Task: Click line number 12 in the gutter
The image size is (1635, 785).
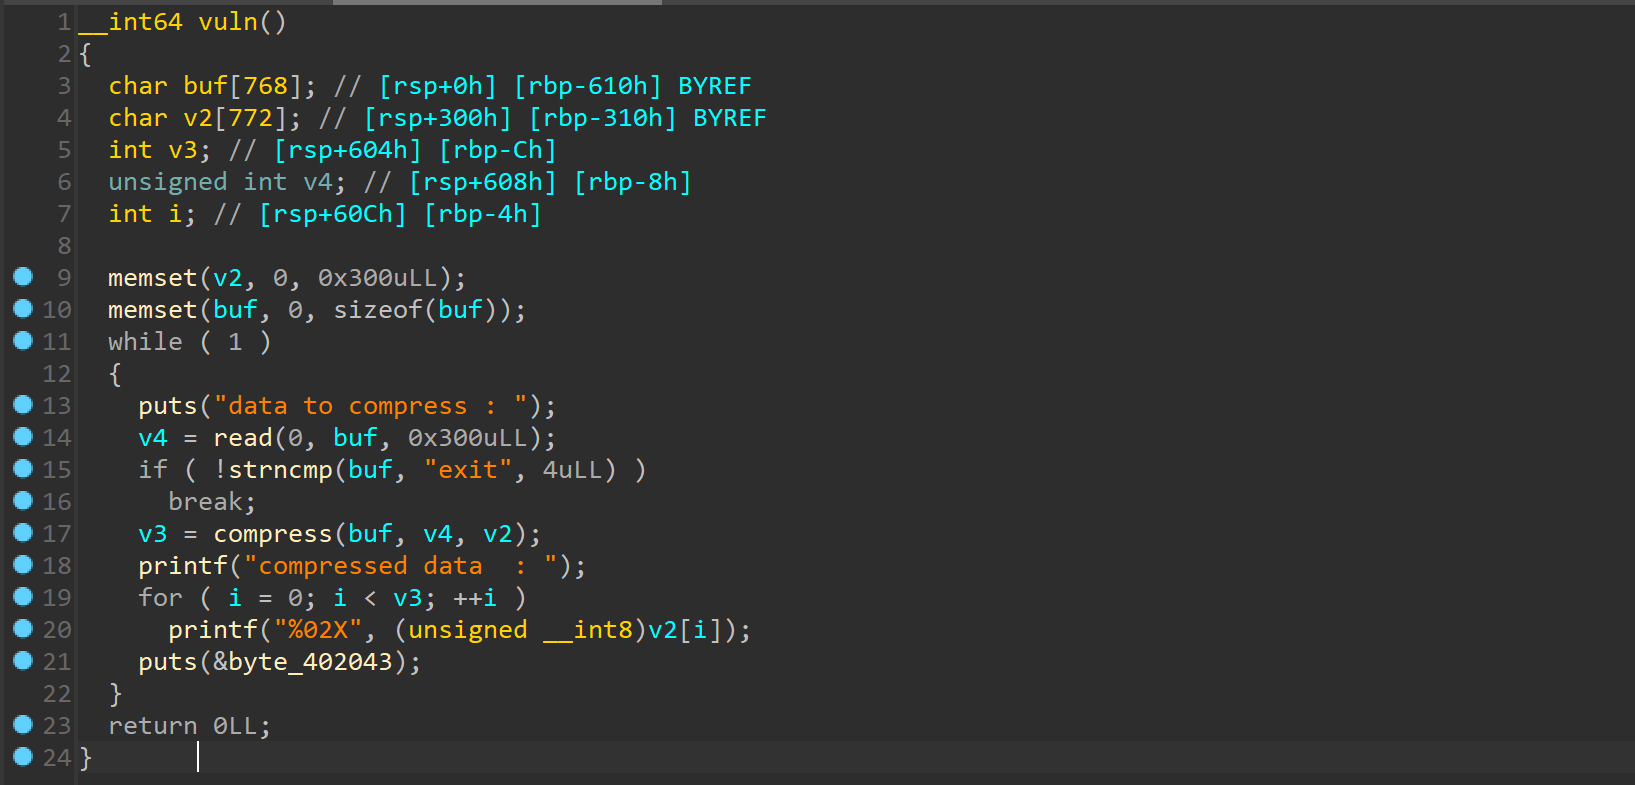Action: [x=57, y=374]
